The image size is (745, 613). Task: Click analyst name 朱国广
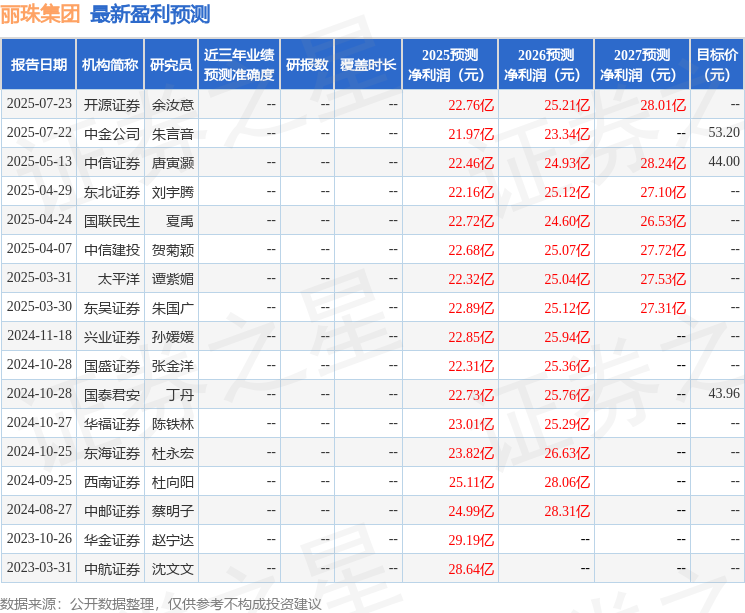click(x=172, y=308)
